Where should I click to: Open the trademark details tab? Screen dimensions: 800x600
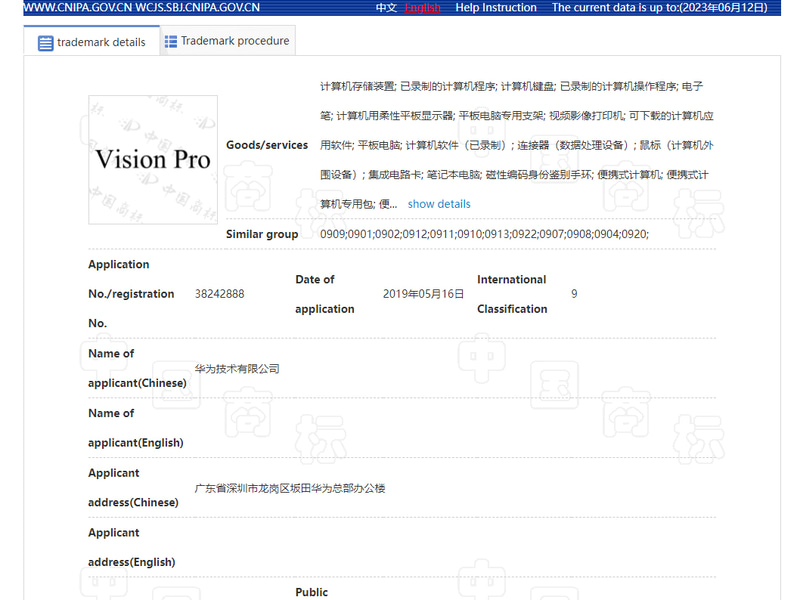(x=92, y=42)
